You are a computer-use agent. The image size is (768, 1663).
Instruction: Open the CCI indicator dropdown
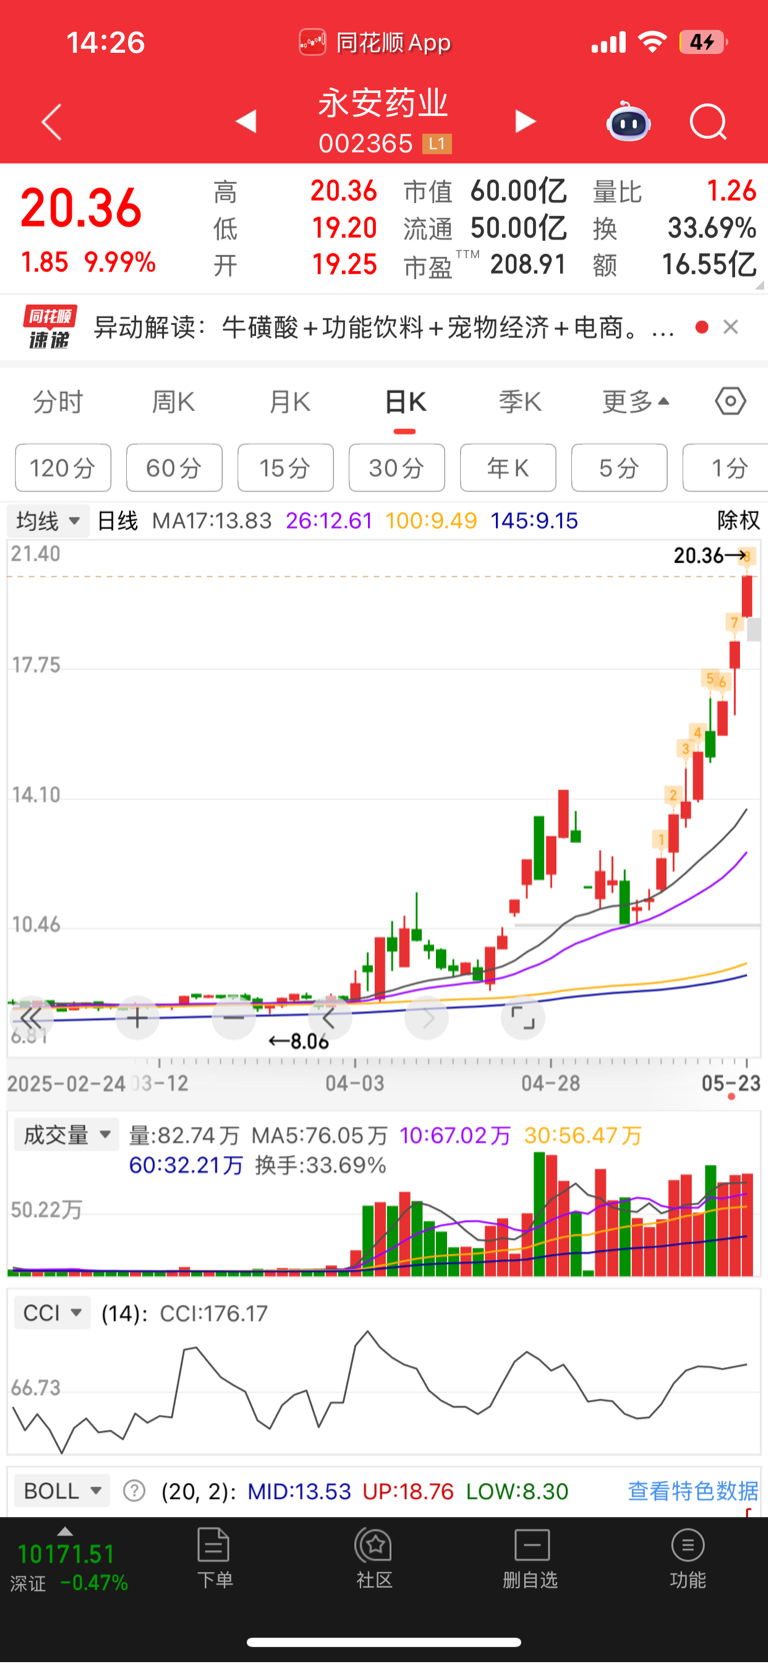(x=52, y=1313)
